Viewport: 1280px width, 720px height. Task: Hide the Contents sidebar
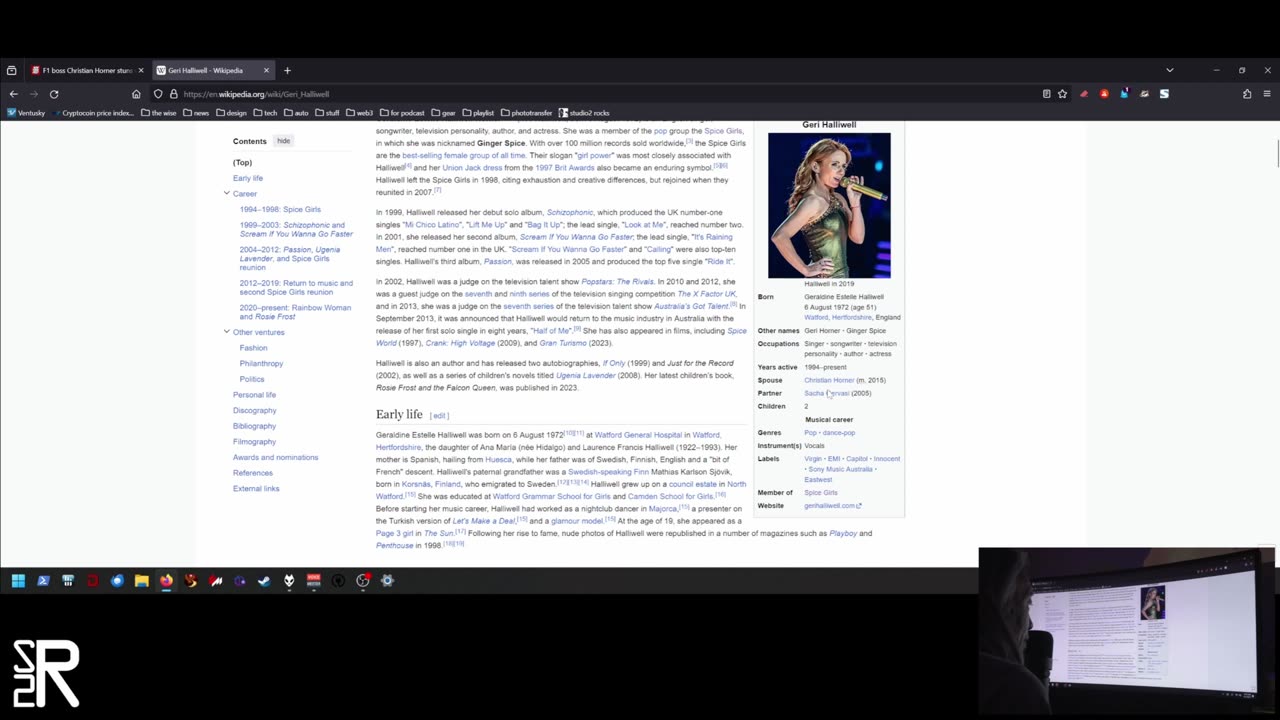[284, 141]
